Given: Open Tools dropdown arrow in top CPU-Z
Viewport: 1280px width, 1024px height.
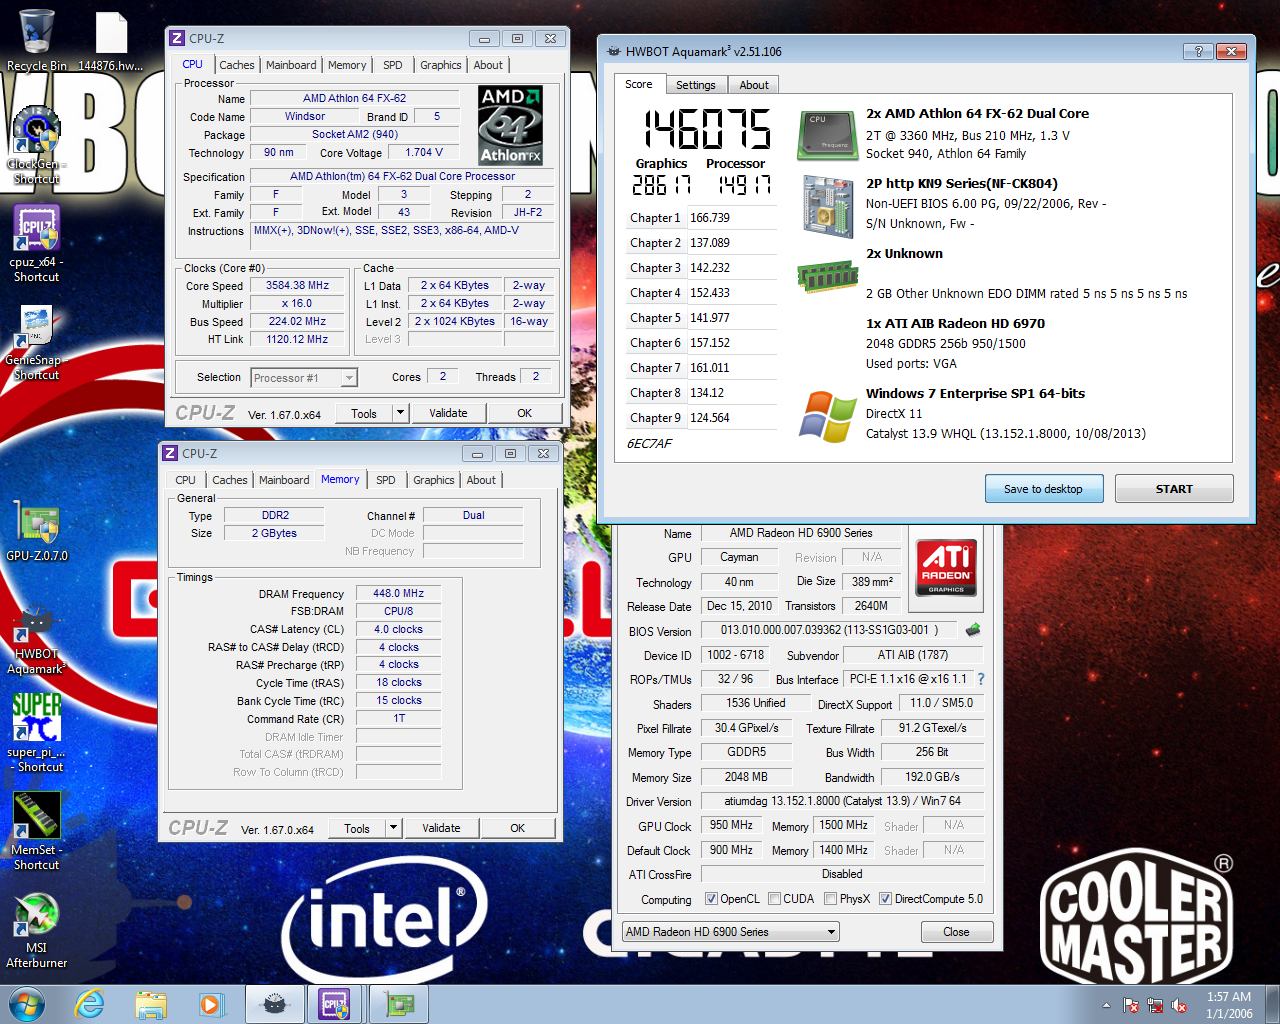Looking at the screenshot, I should [400, 413].
